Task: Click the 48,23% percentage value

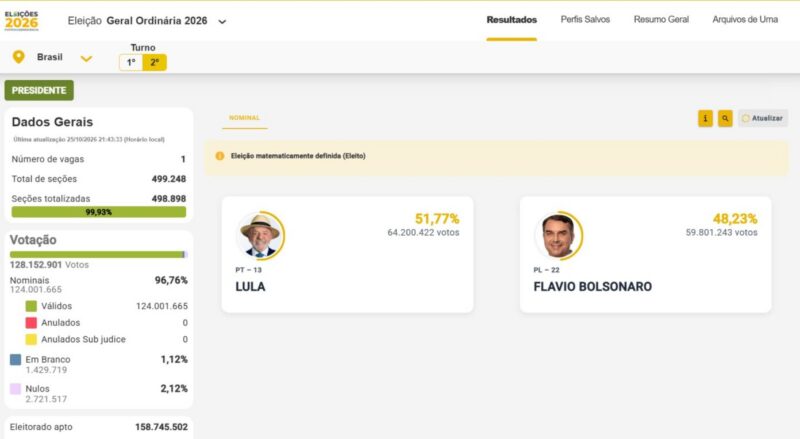Action: [735, 219]
